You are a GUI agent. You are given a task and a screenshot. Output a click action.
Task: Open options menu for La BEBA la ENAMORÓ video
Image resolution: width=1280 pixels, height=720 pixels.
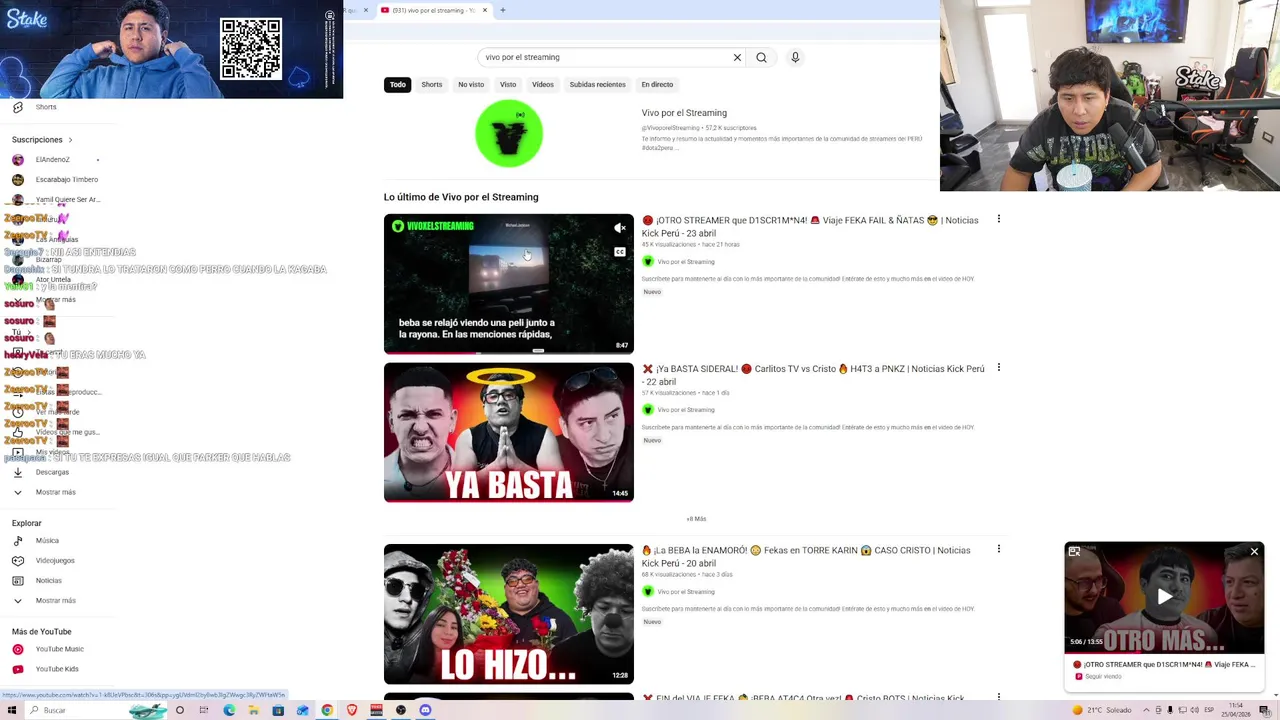998,549
